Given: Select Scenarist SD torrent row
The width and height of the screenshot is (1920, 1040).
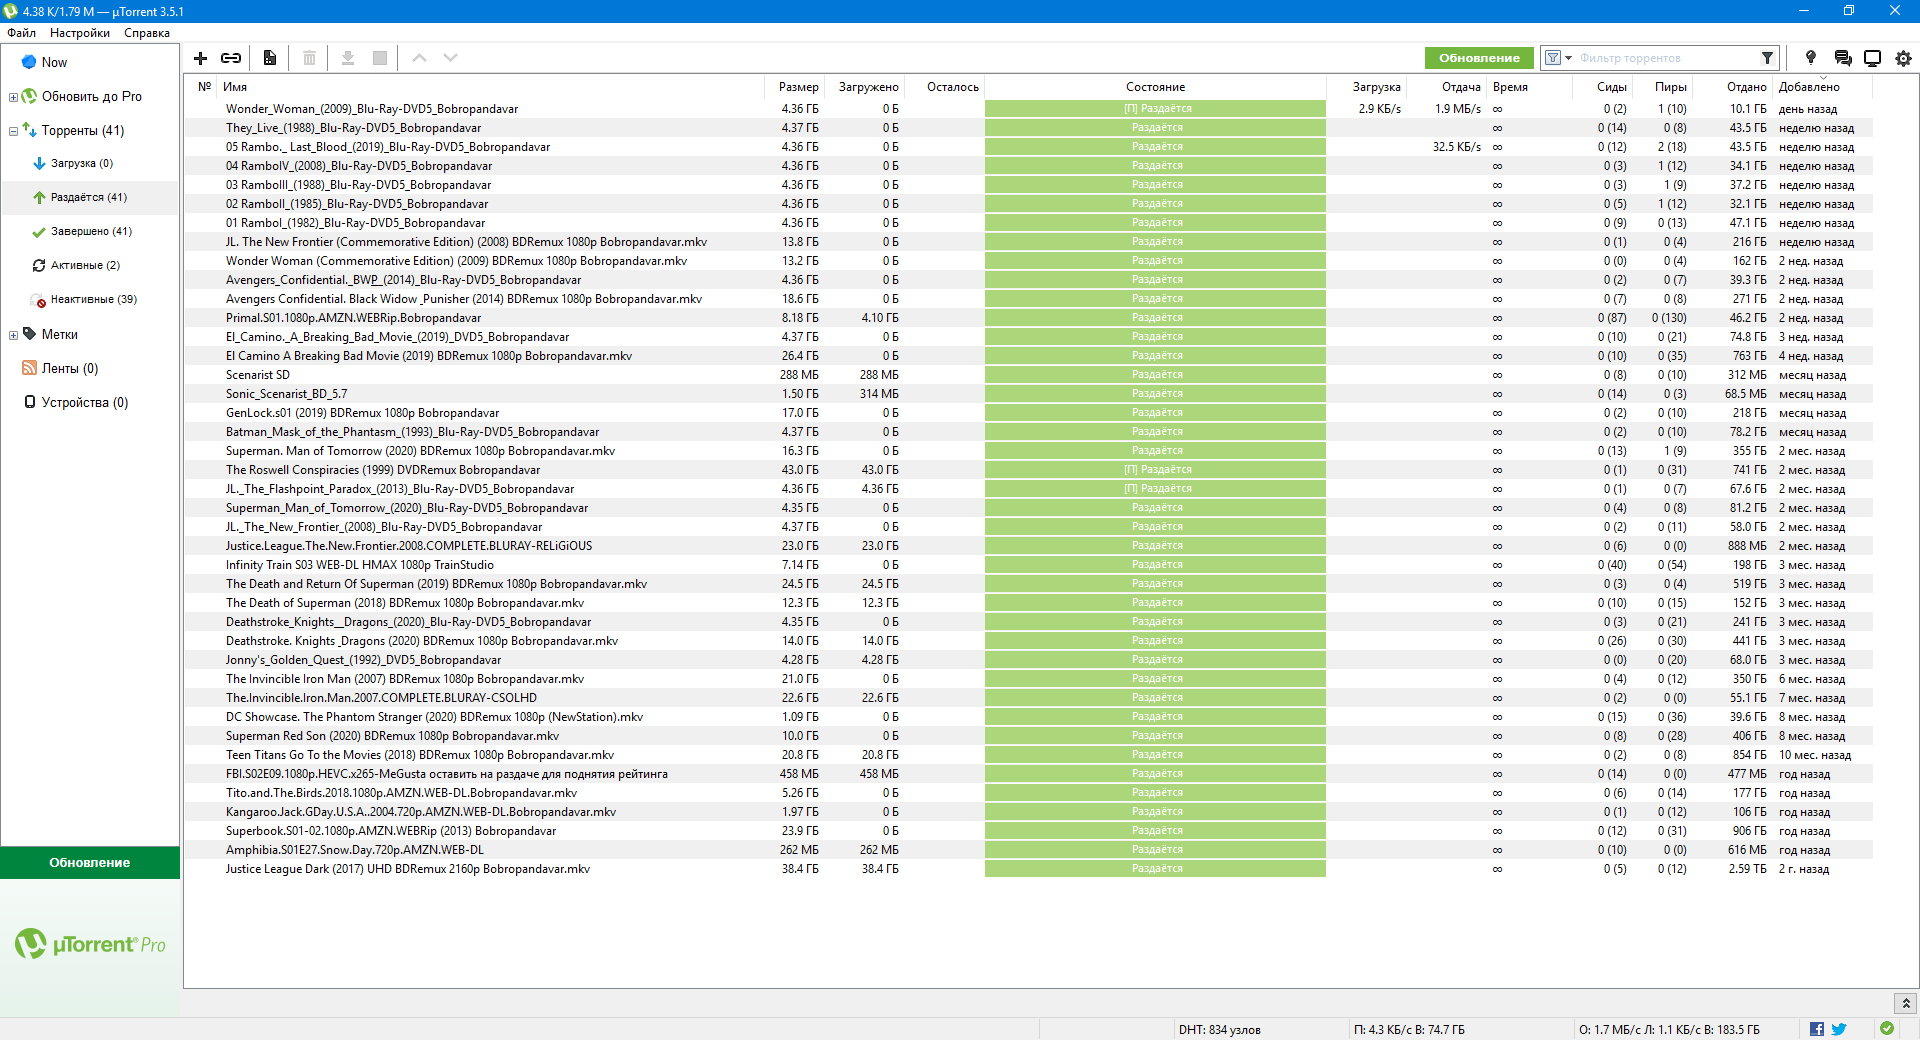Looking at the screenshot, I should pyautogui.click(x=1027, y=375).
